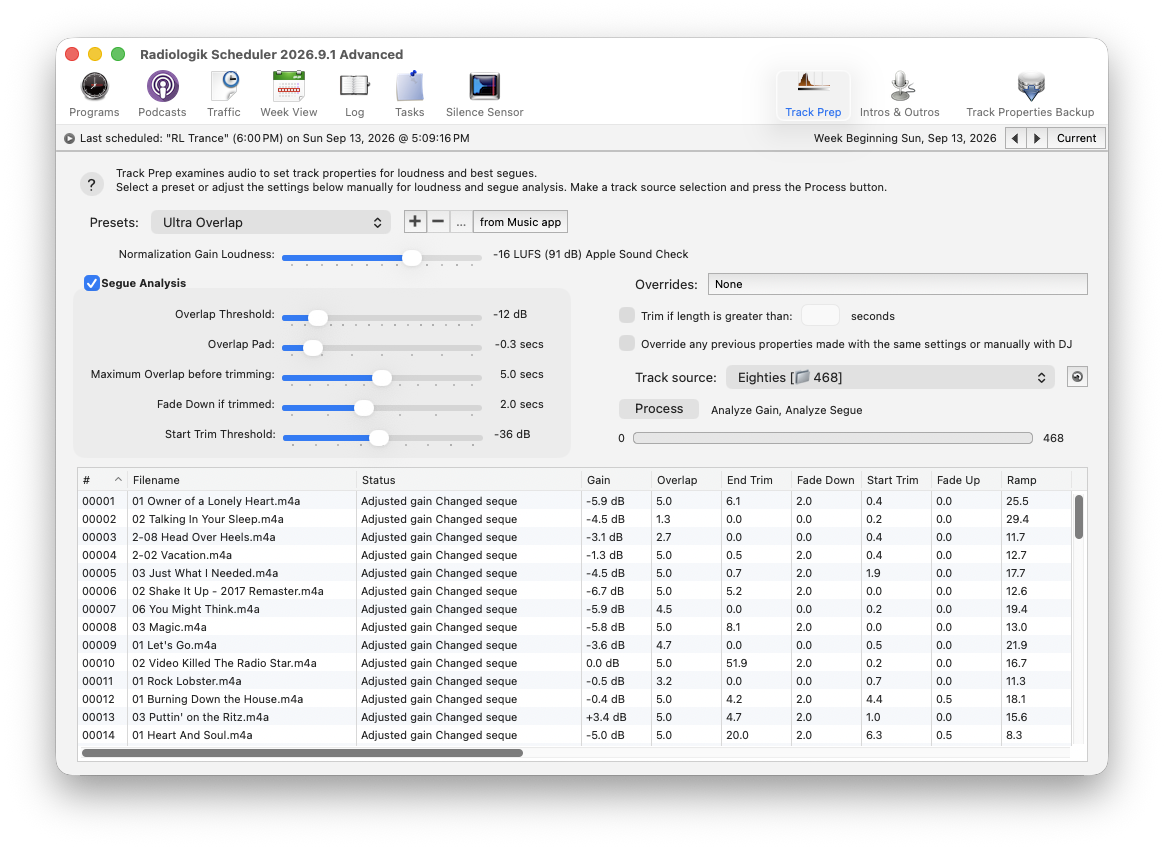This screenshot has height=849, width=1164.
Task: Click the Overlap column header
Action: [x=687, y=480]
